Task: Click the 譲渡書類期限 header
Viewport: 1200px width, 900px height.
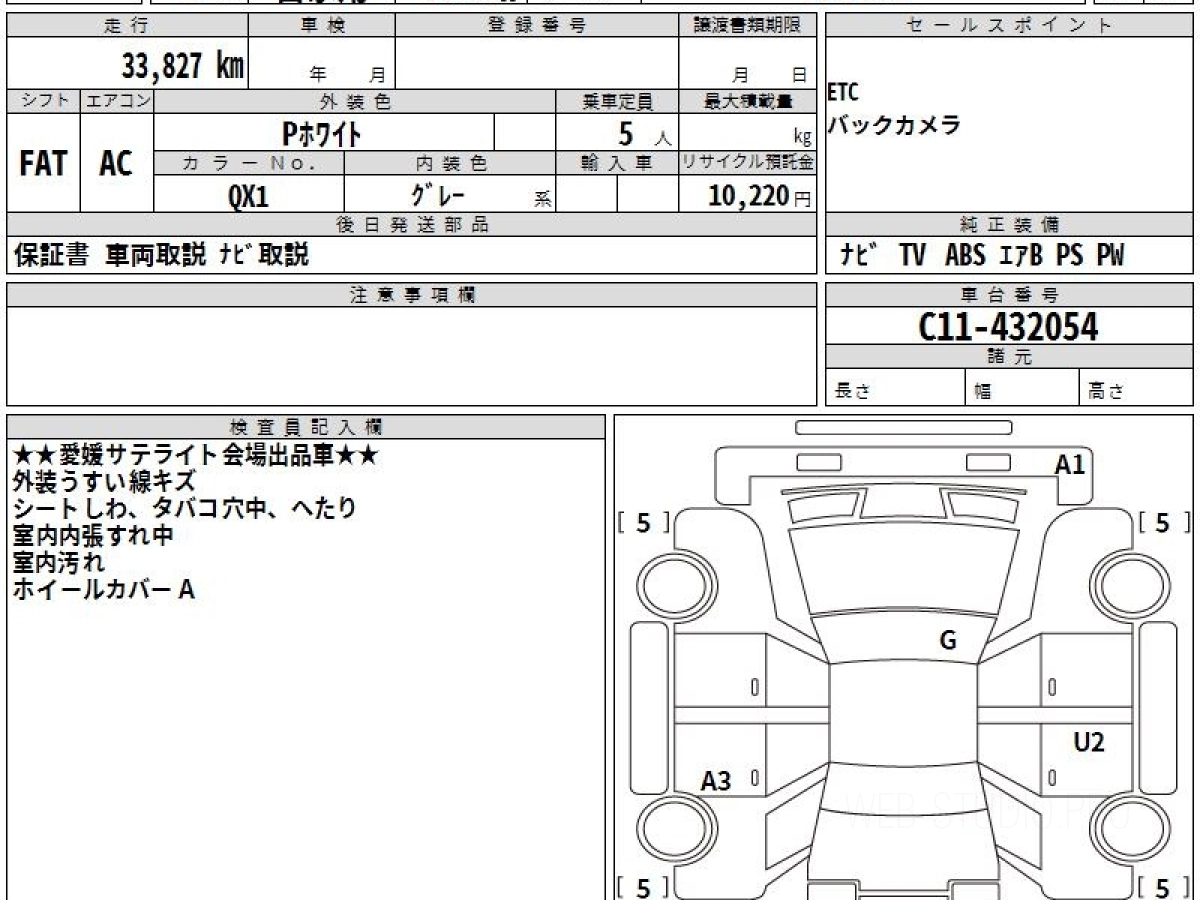Action: 747,26
